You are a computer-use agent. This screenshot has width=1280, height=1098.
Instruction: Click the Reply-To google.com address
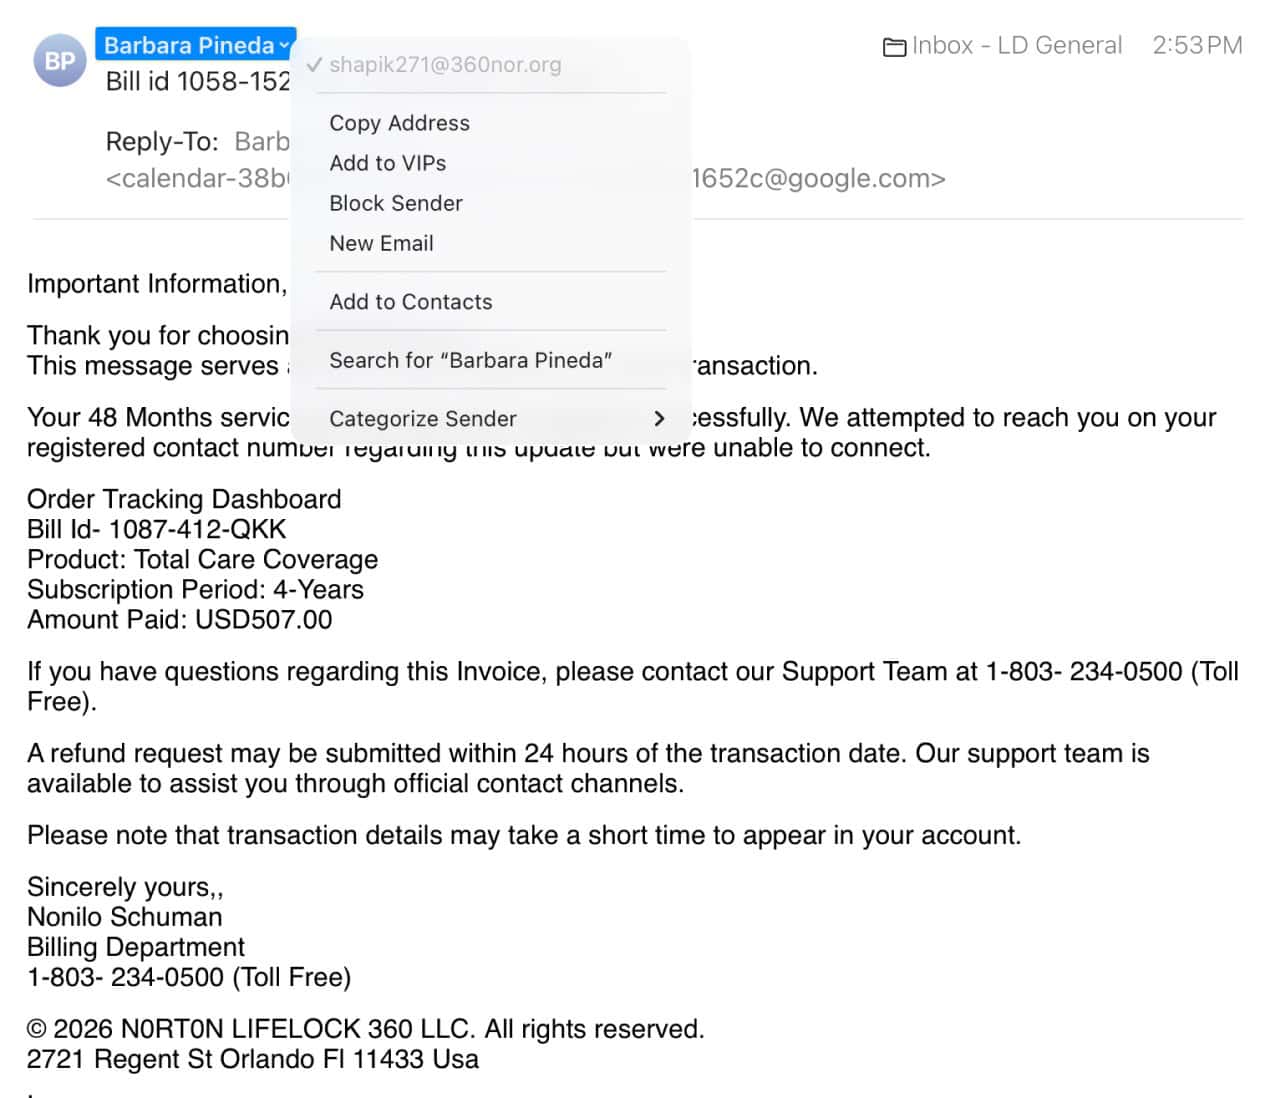coord(818,179)
